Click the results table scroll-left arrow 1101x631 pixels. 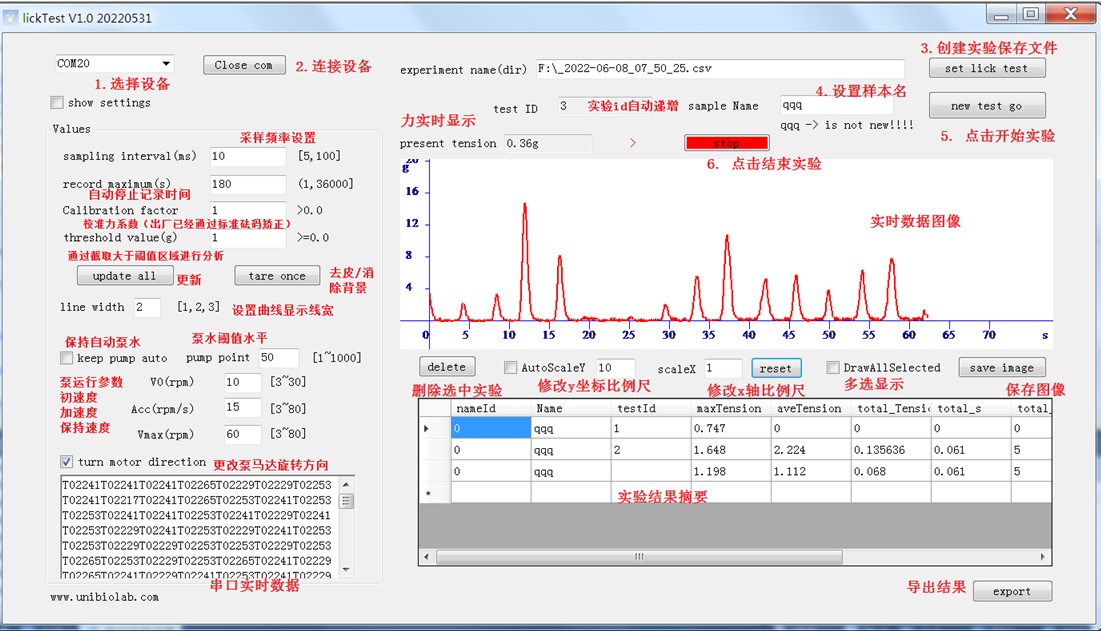pos(427,557)
